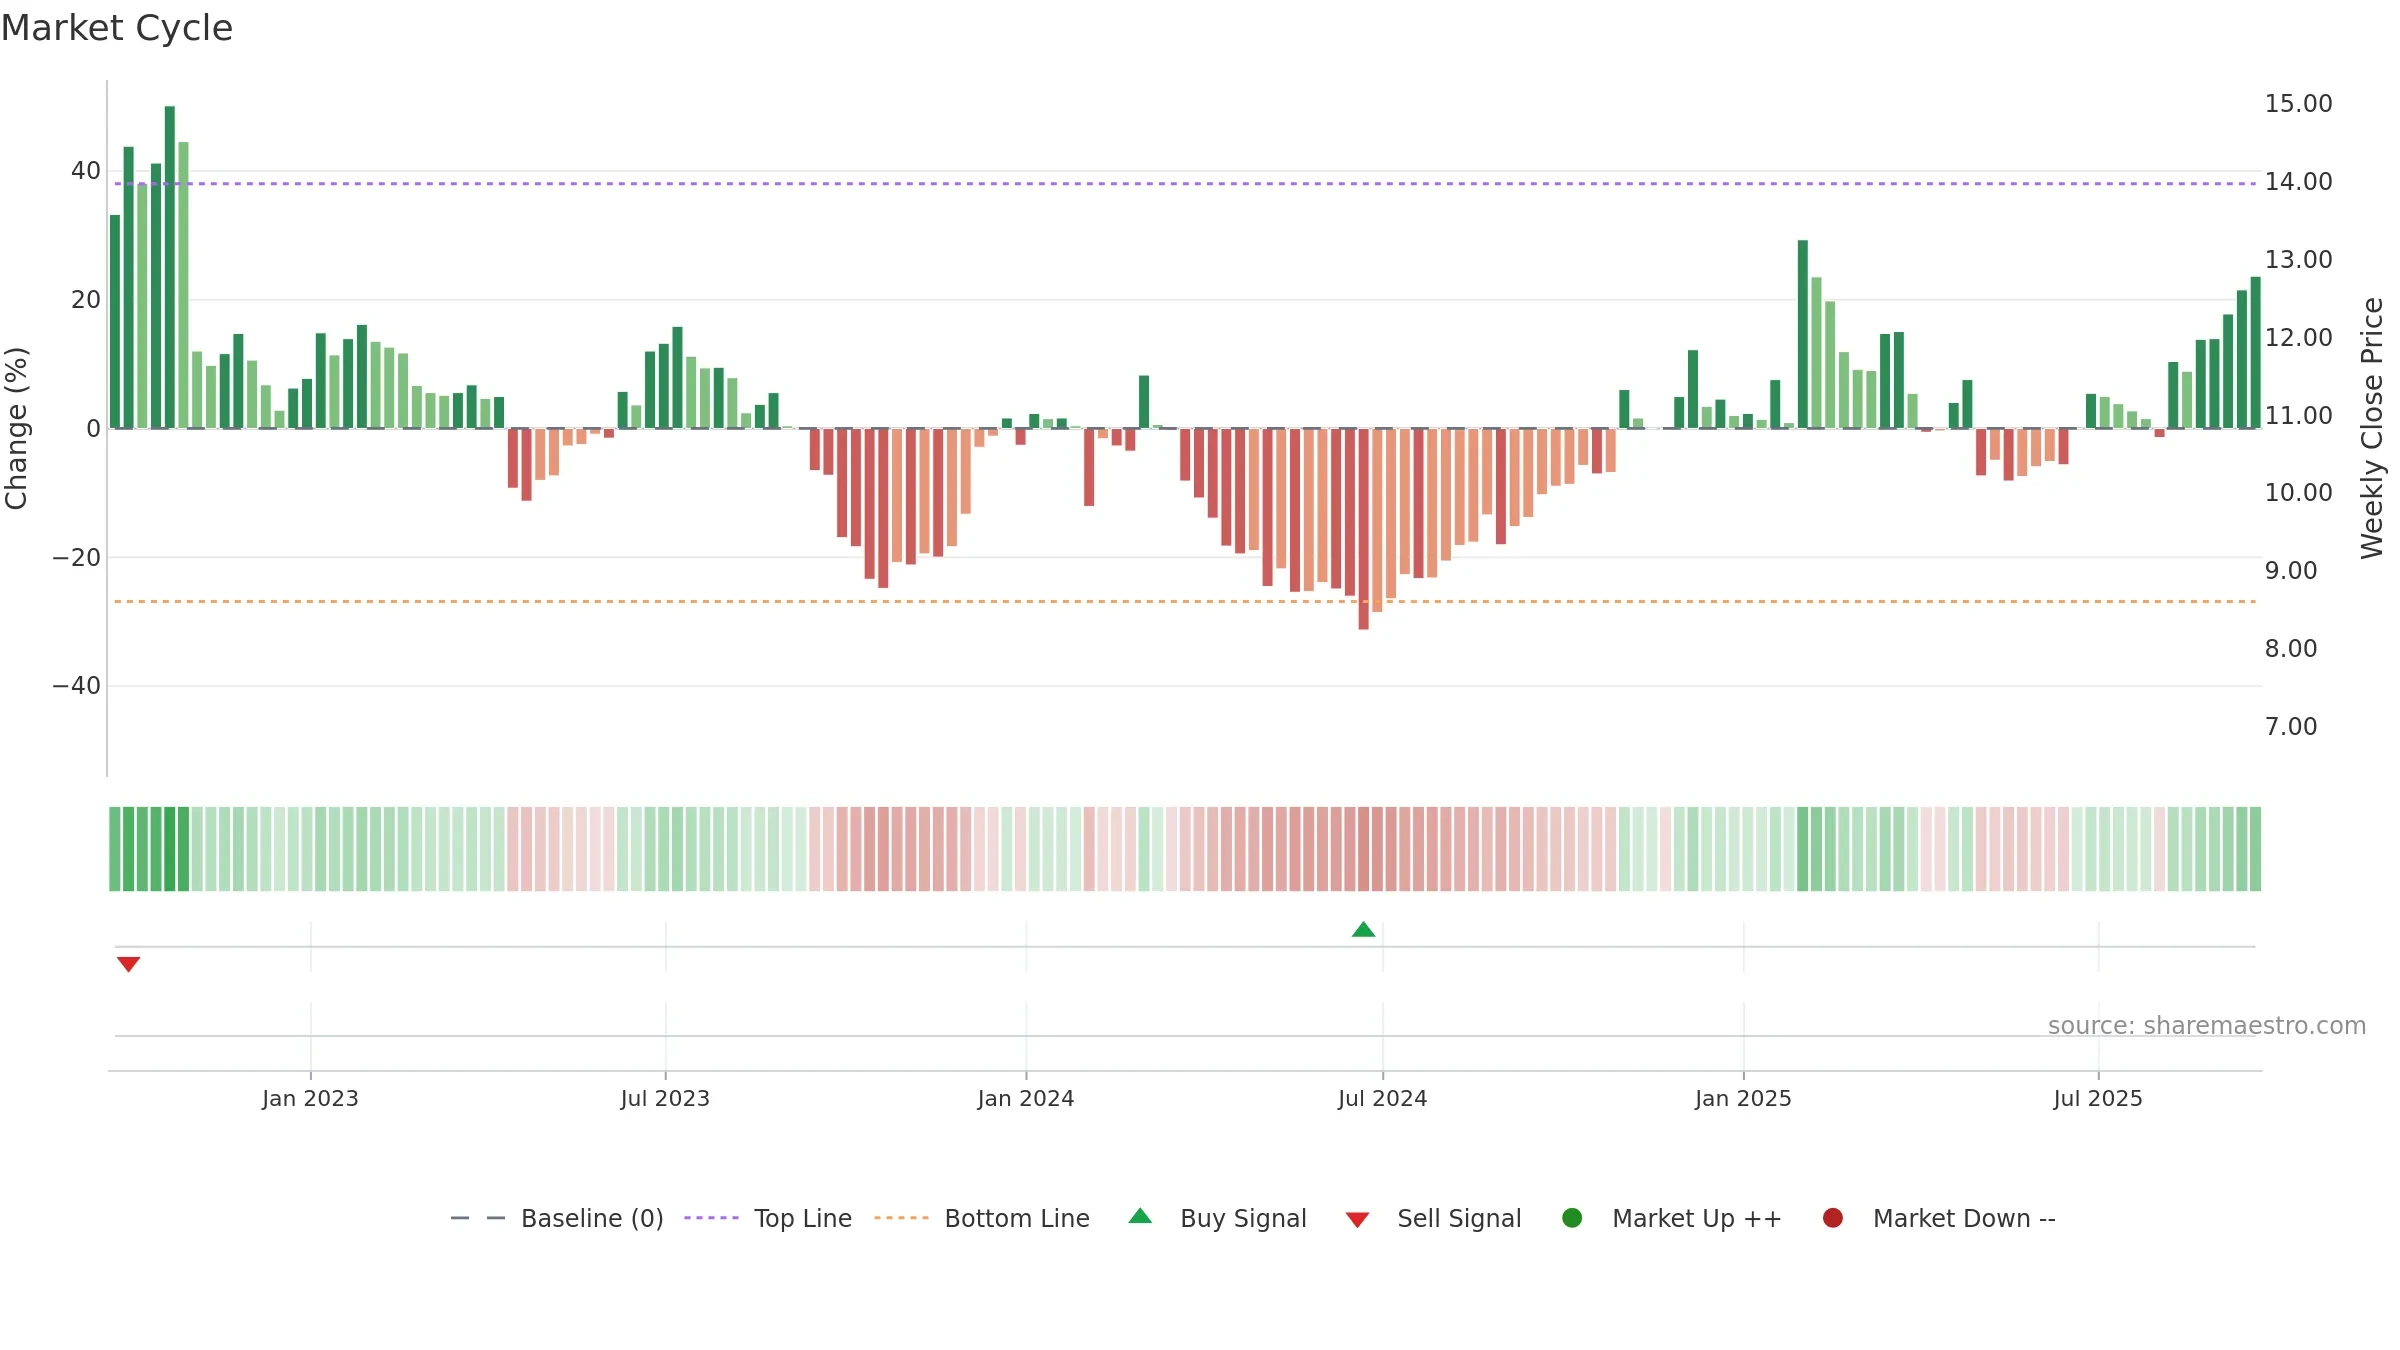
Task: Click the Market Cycle chart title
Action: pos(117,28)
